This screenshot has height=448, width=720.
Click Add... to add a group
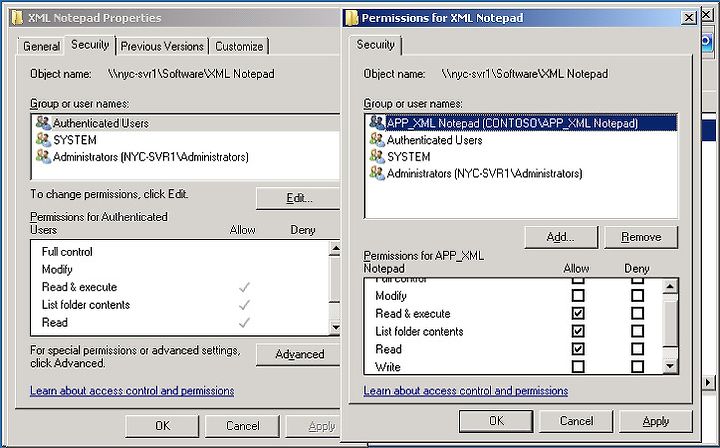[x=561, y=237]
